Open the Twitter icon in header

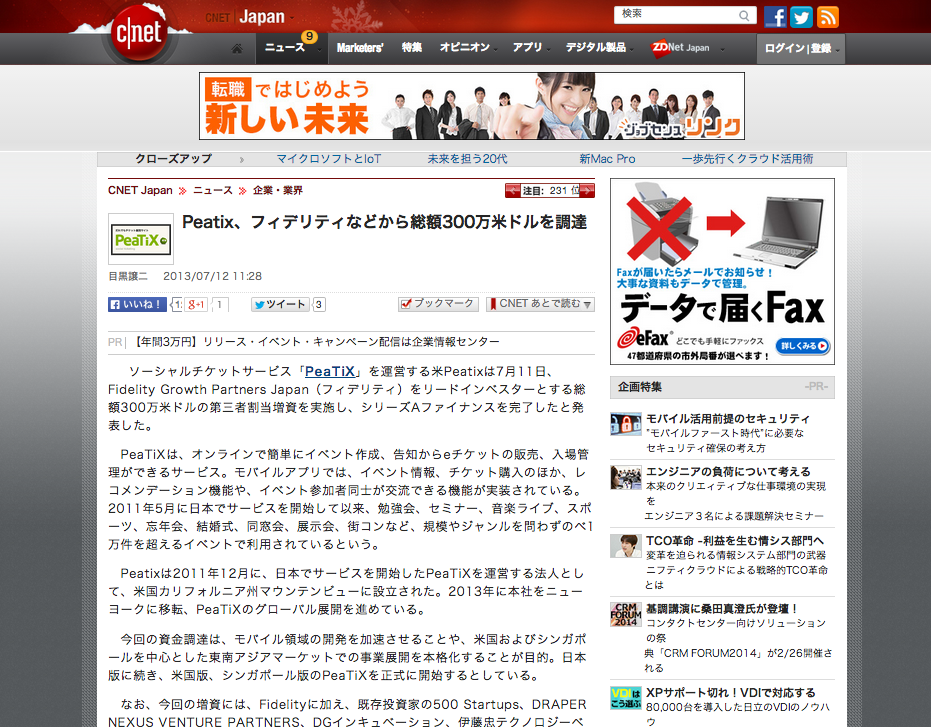(x=802, y=17)
